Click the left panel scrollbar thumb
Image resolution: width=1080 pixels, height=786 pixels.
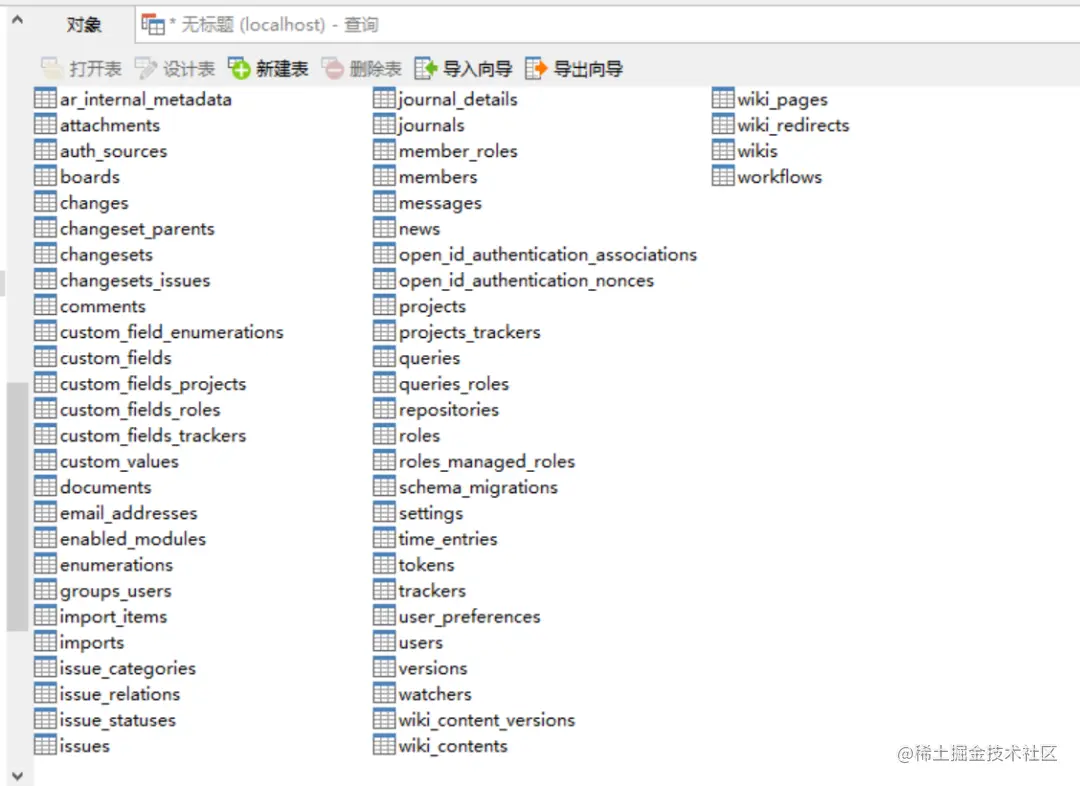pos(17,506)
